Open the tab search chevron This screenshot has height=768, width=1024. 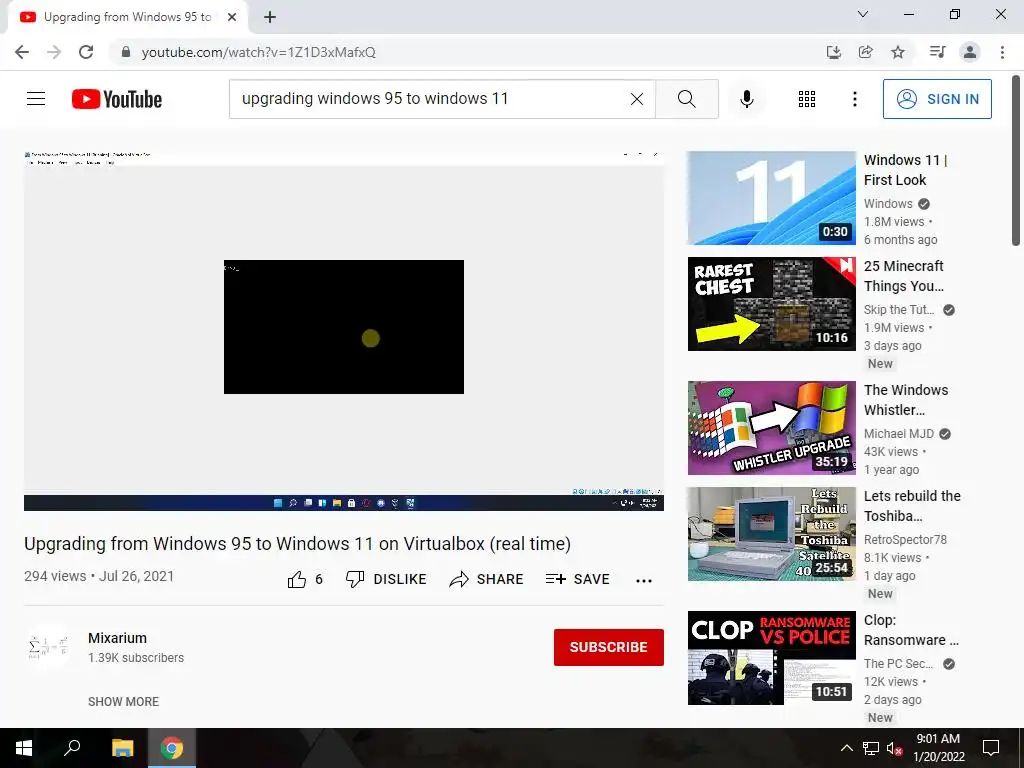(x=863, y=14)
